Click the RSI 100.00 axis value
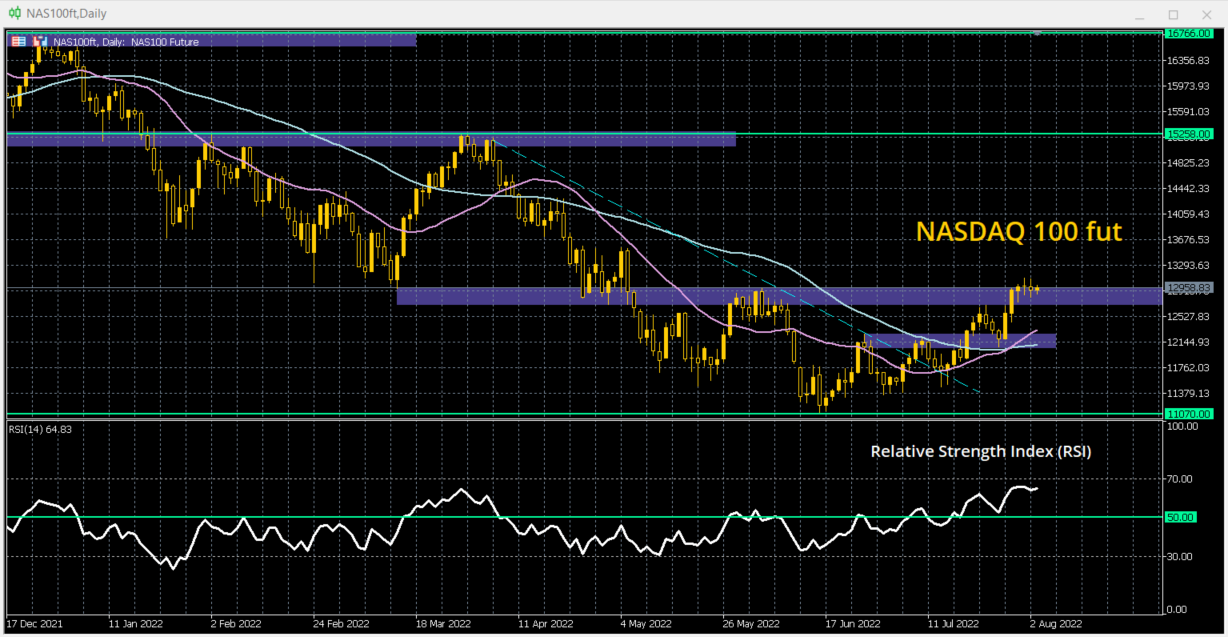The height and width of the screenshot is (637, 1228). (x=1184, y=426)
